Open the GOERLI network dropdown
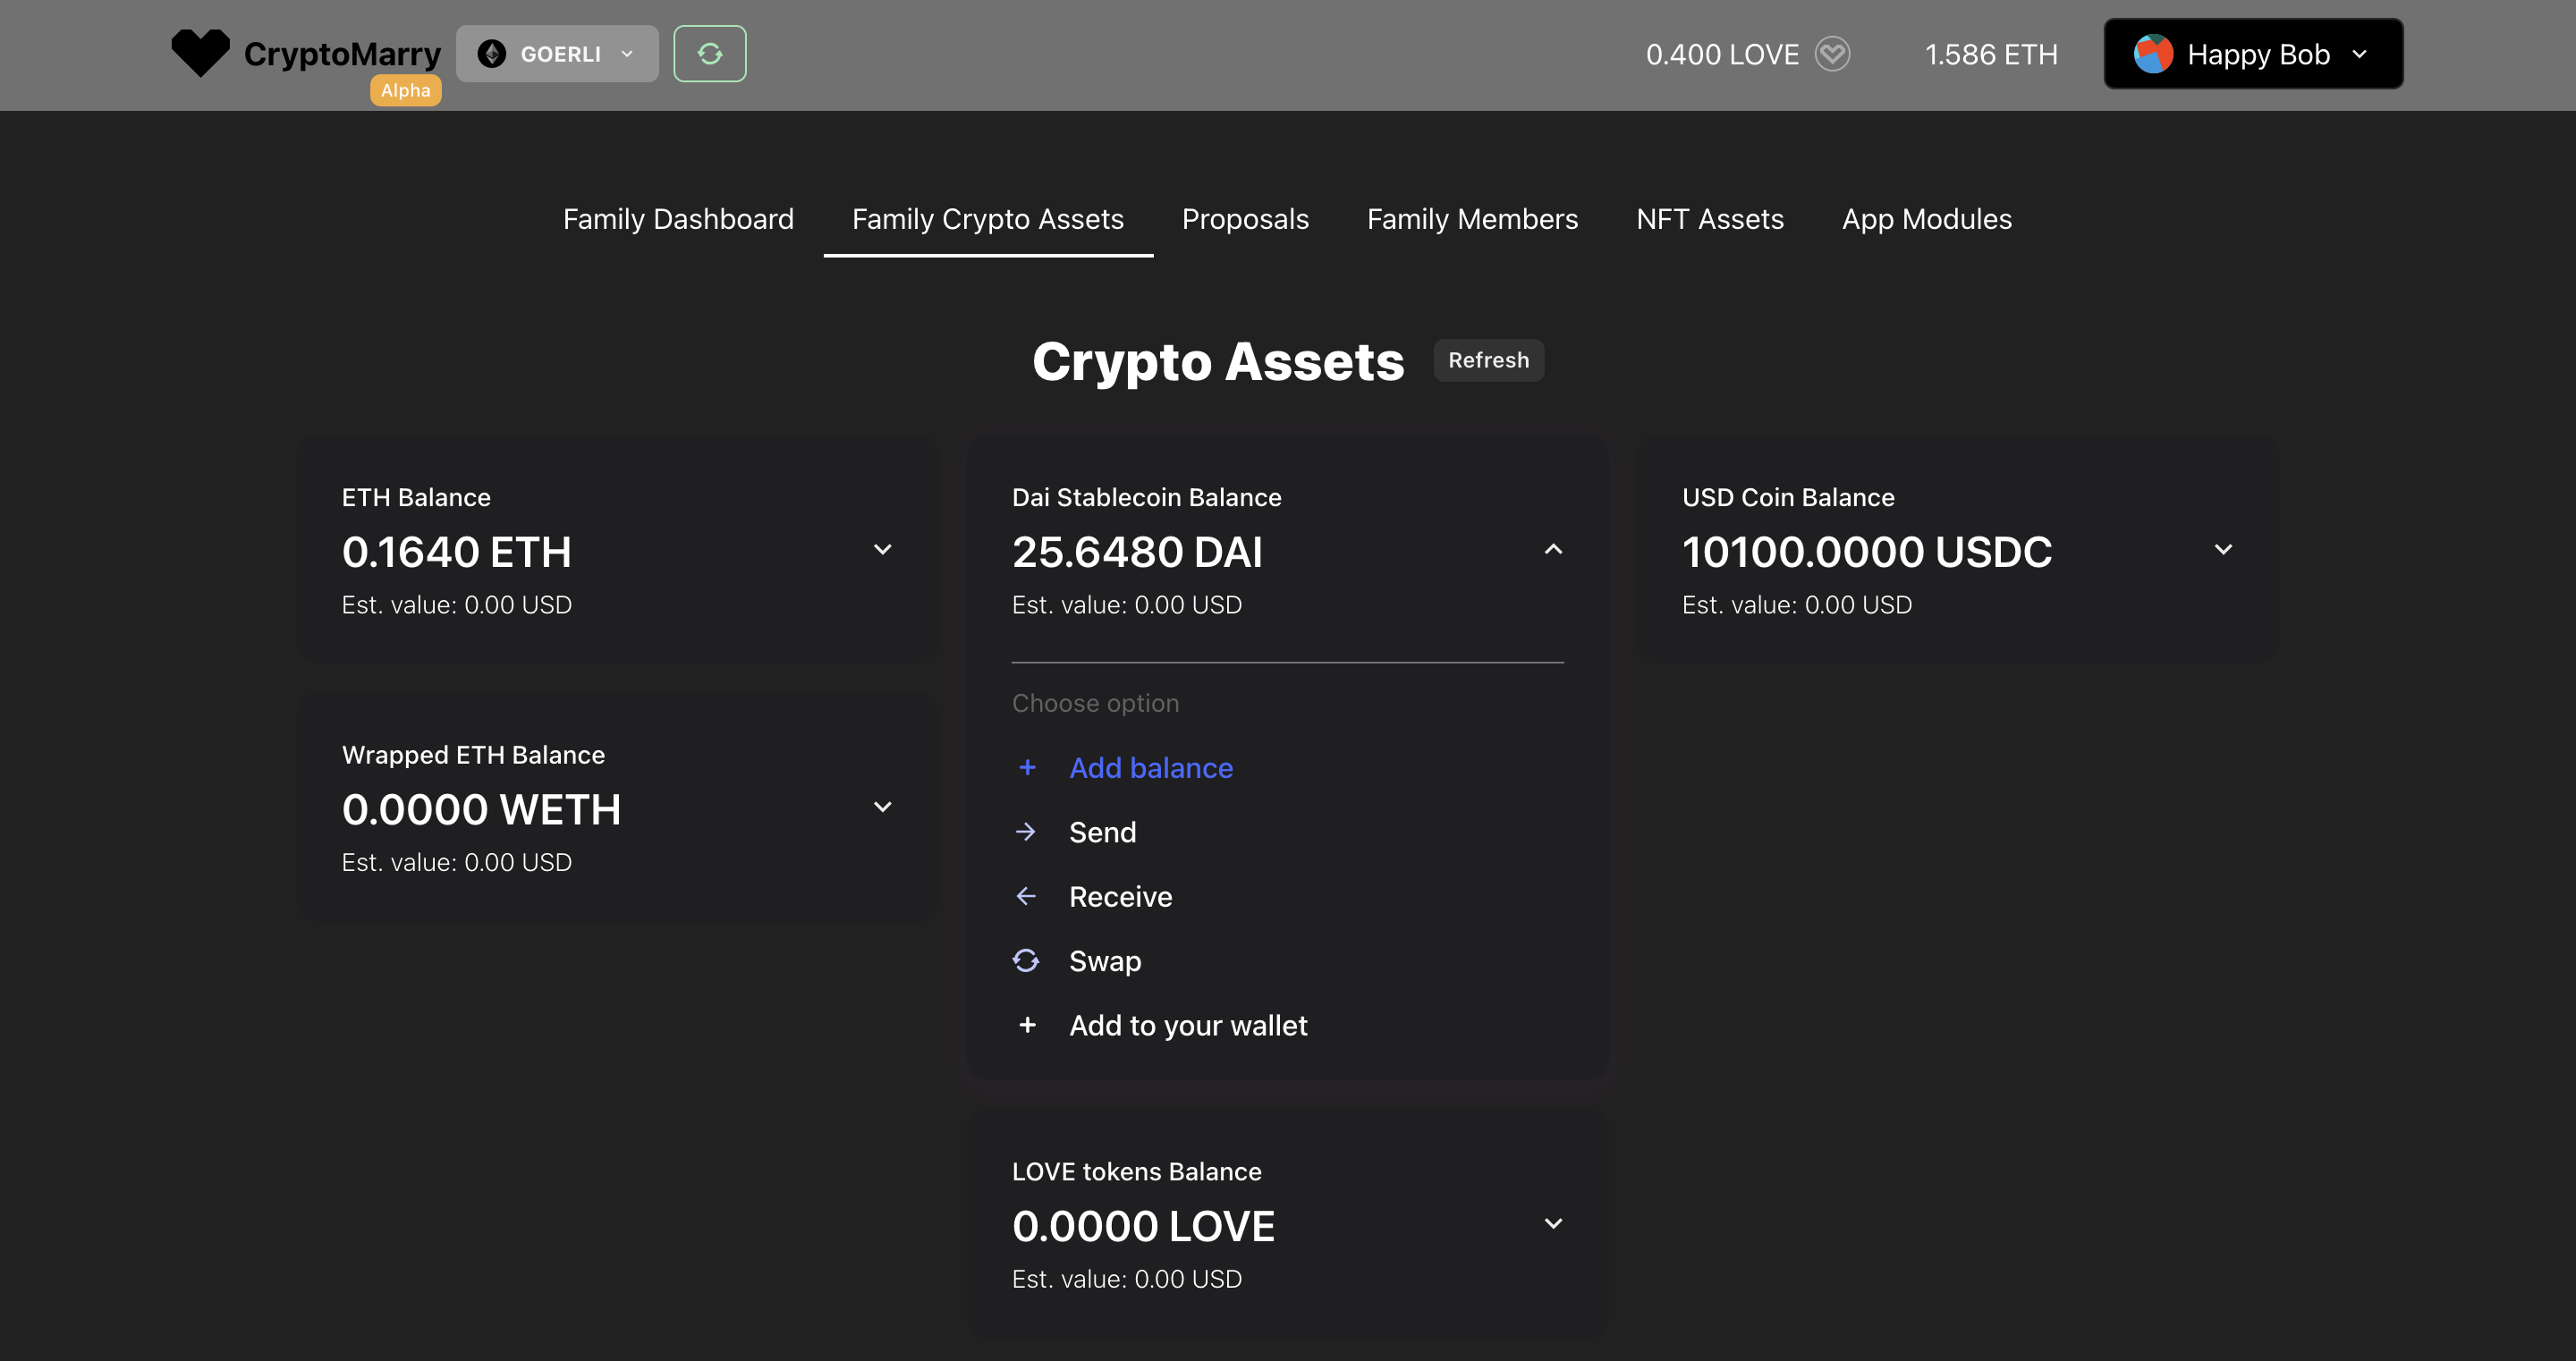 (557, 54)
